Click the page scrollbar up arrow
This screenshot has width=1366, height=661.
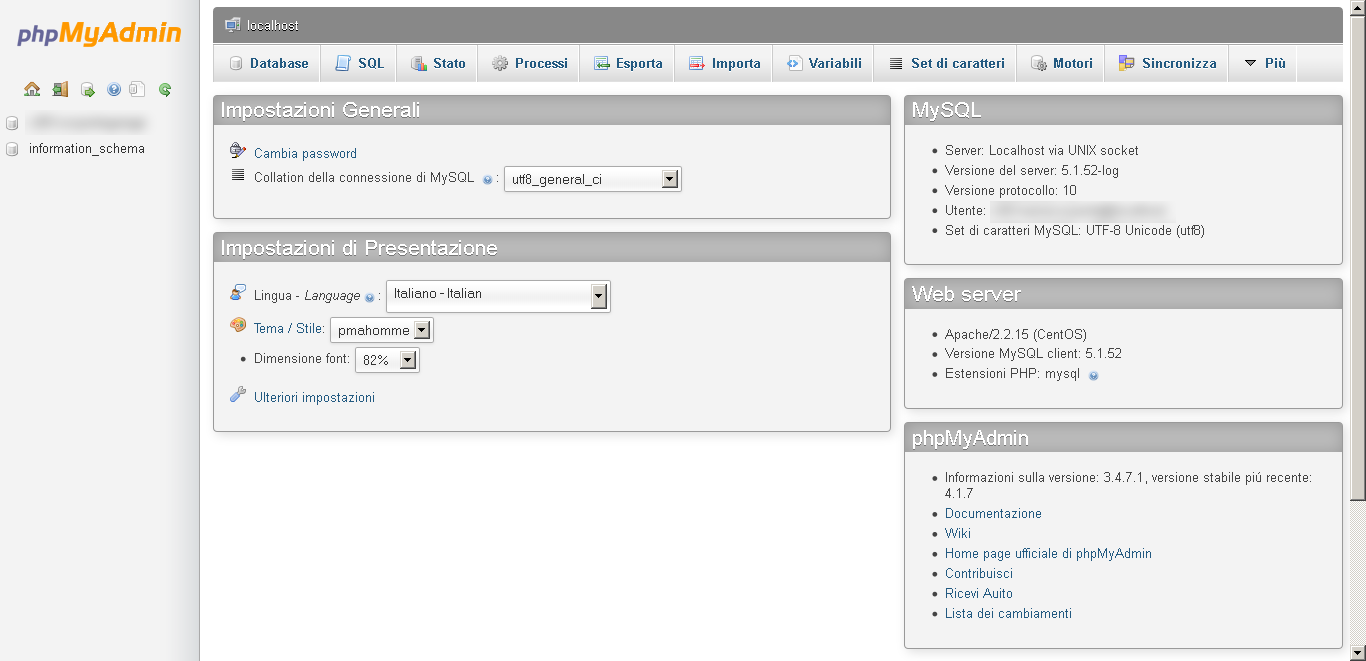[x=1357, y=8]
